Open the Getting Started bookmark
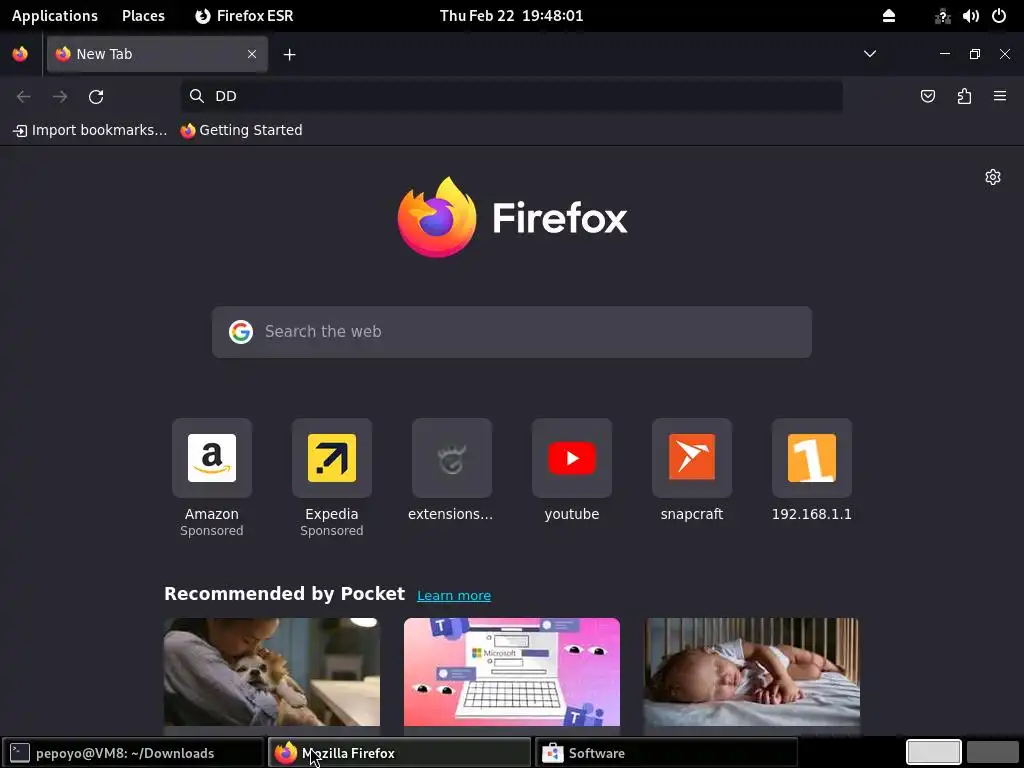This screenshot has width=1024, height=768. tap(242, 130)
